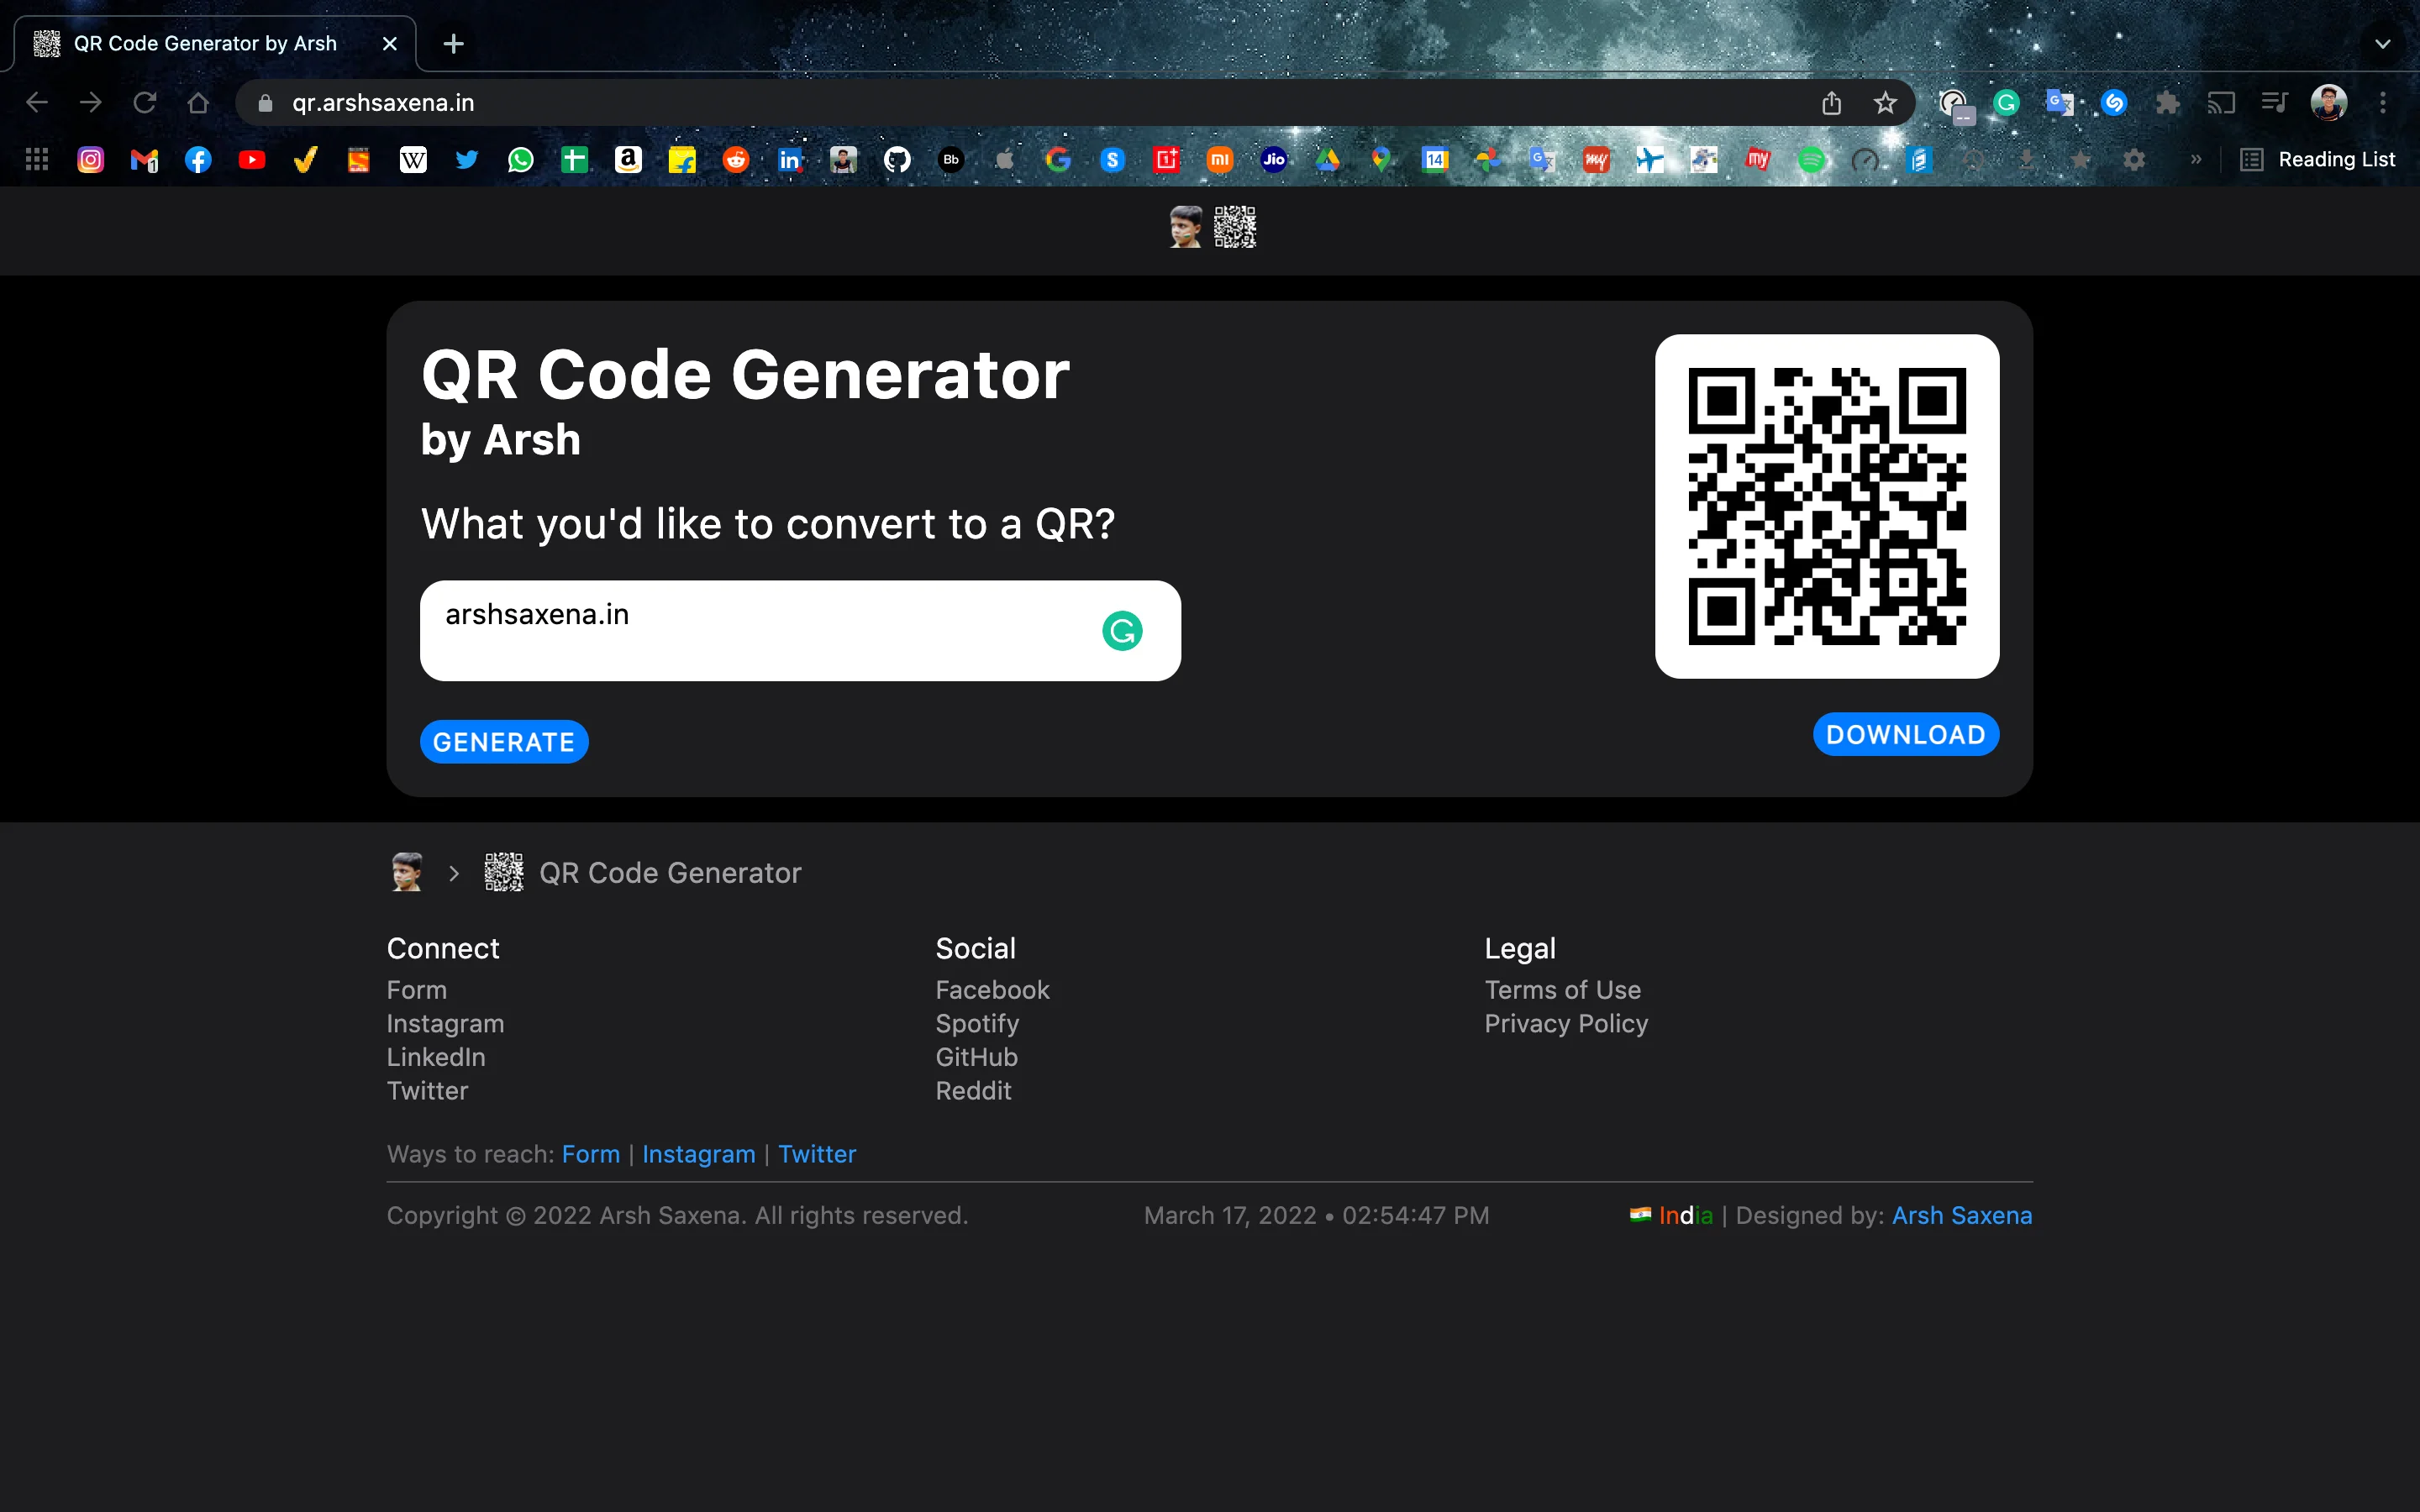This screenshot has width=2420, height=1512.
Task: Open the Chrome three-dot menu
Action: [x=2383, y=103]
